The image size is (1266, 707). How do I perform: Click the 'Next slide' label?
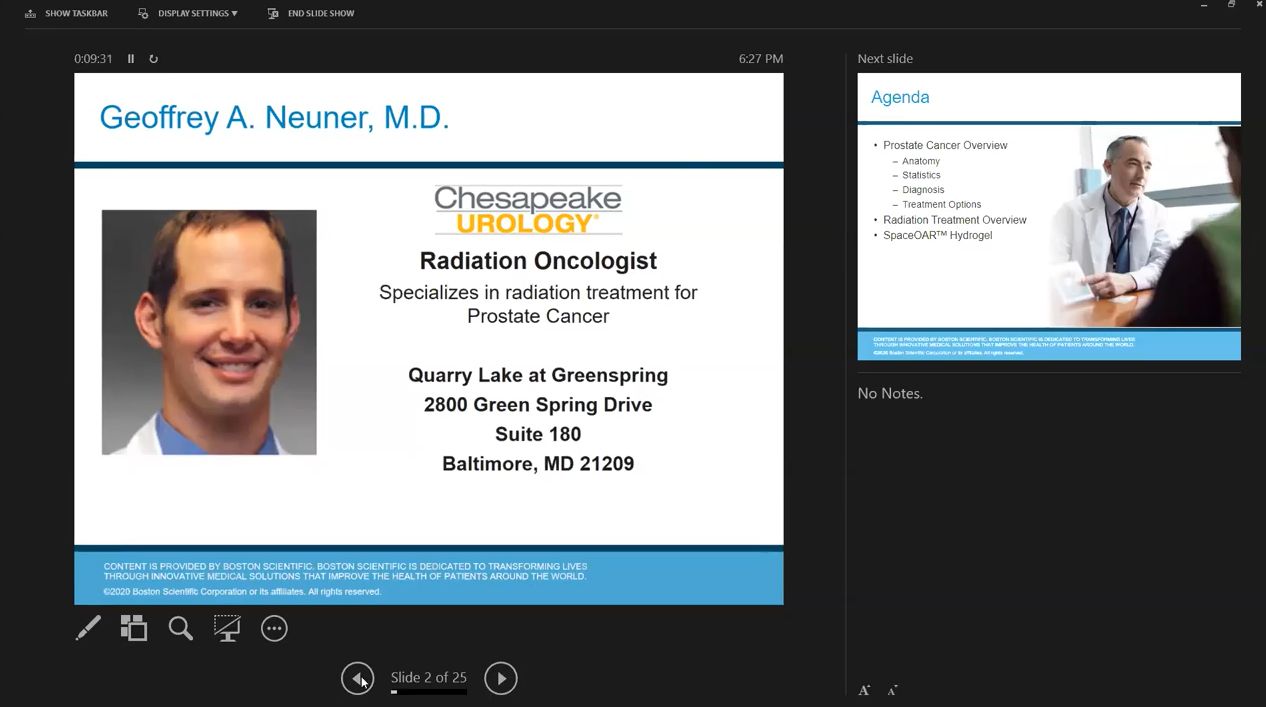885,59
